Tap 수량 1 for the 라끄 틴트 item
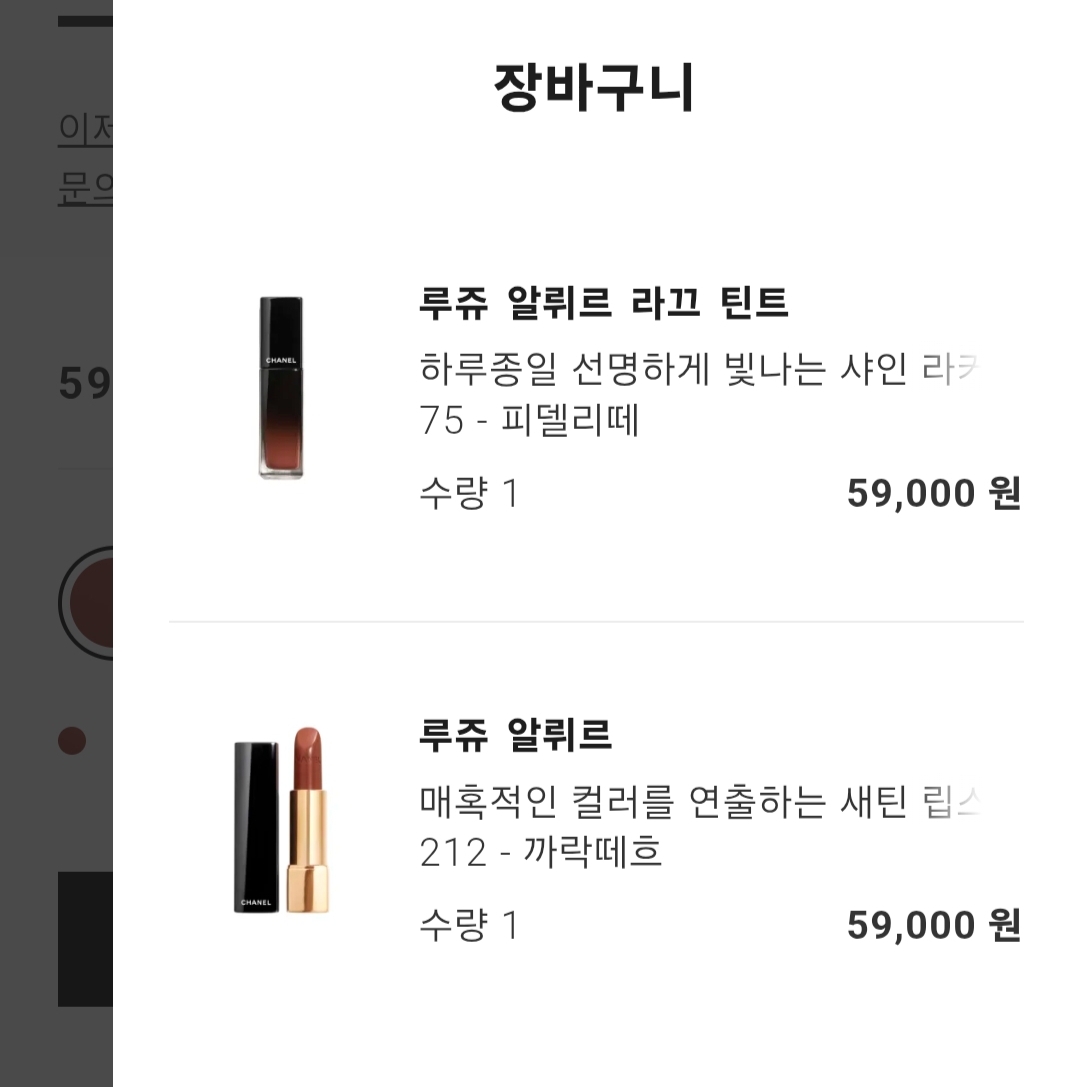The image size is (1080, 1087). [469, 494]
